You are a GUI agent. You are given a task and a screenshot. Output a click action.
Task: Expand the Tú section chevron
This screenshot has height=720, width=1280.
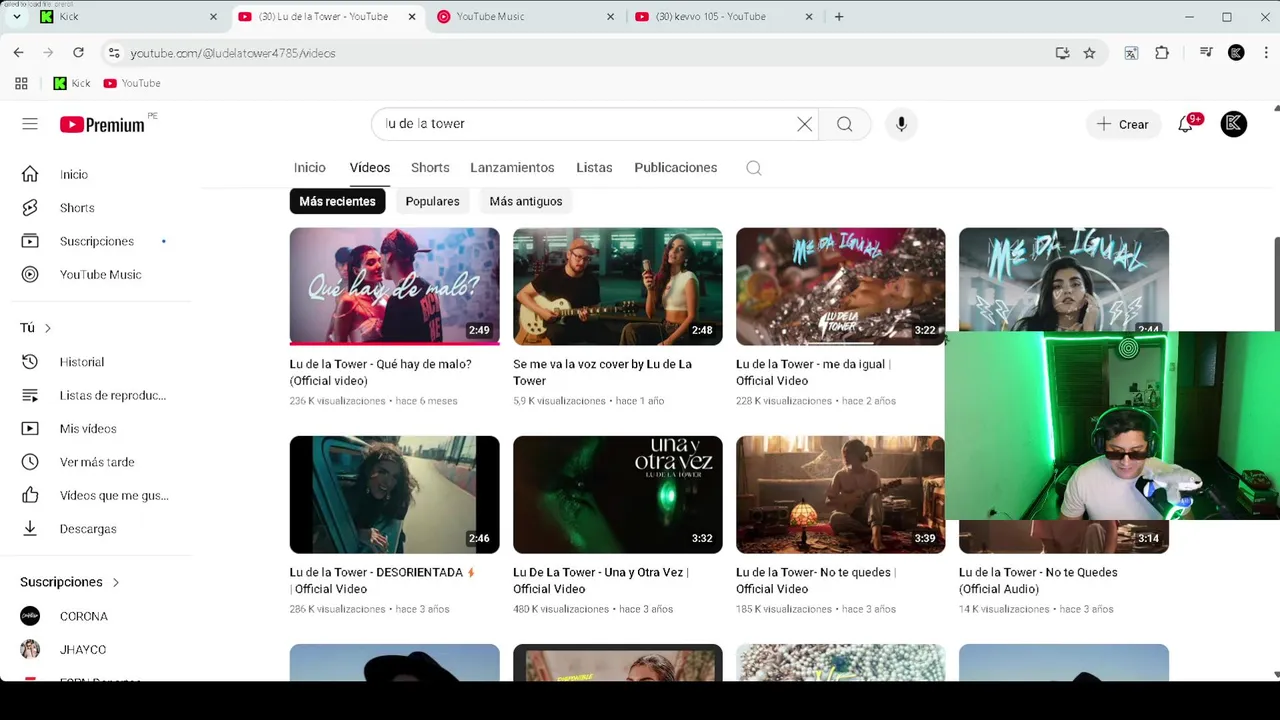(47, 328)
